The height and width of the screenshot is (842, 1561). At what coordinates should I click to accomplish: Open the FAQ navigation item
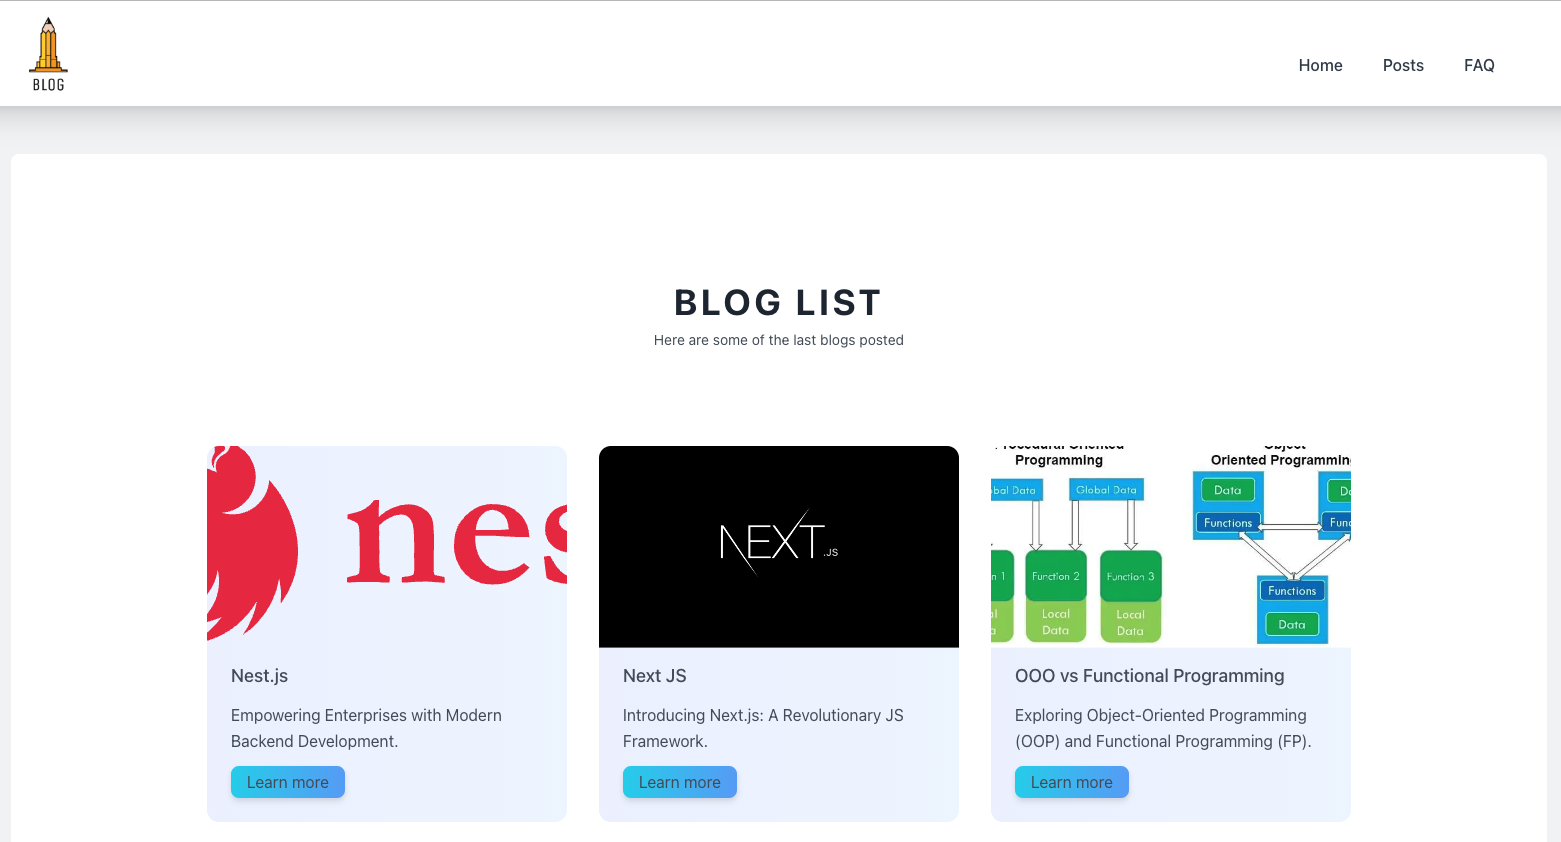1478,65
